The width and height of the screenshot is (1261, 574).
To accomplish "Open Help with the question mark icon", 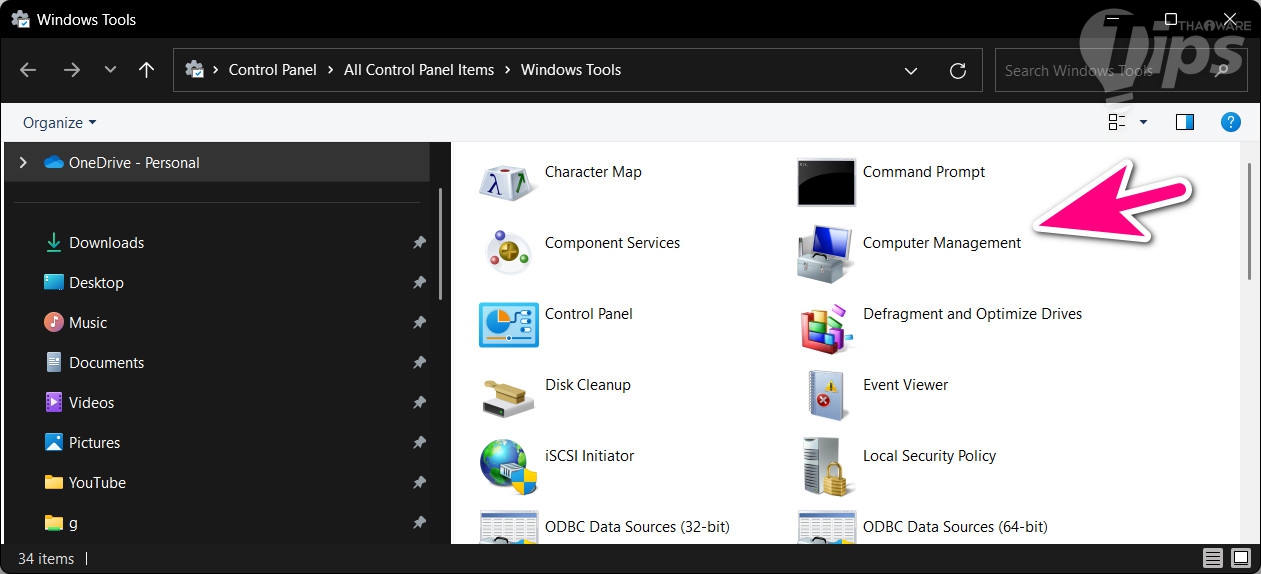I will 1231,122.
